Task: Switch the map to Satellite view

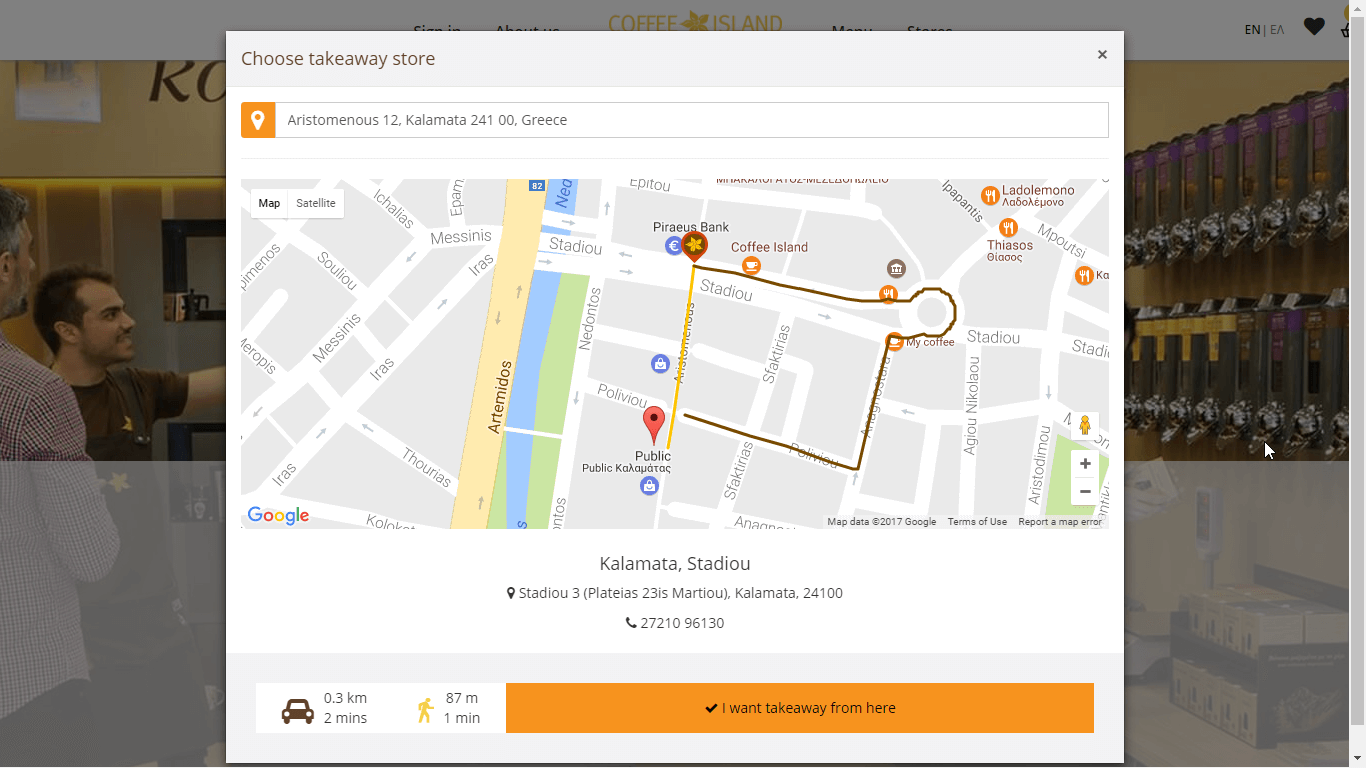Action: [x=316, y=203]
